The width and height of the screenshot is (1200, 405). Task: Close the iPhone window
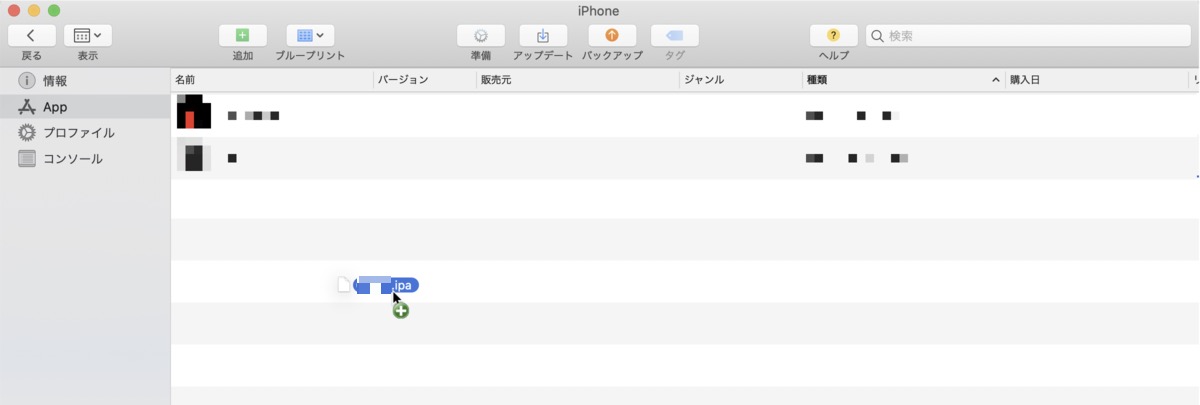pyautogui.click(x=13, y=10)
